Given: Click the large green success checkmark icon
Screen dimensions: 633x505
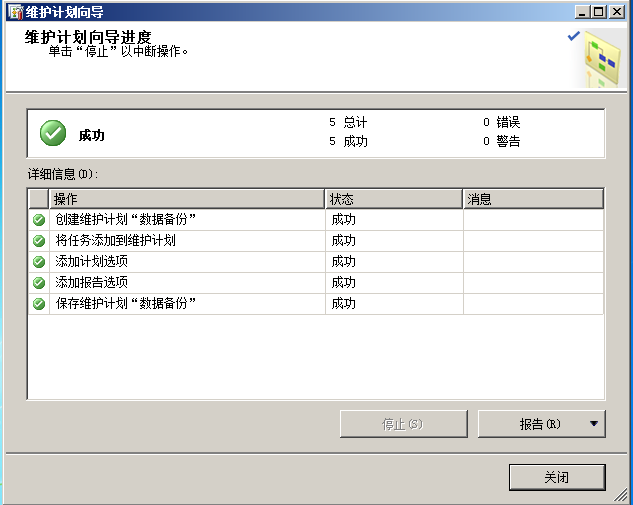Looking at the screenshot, I should pos(53,132).
